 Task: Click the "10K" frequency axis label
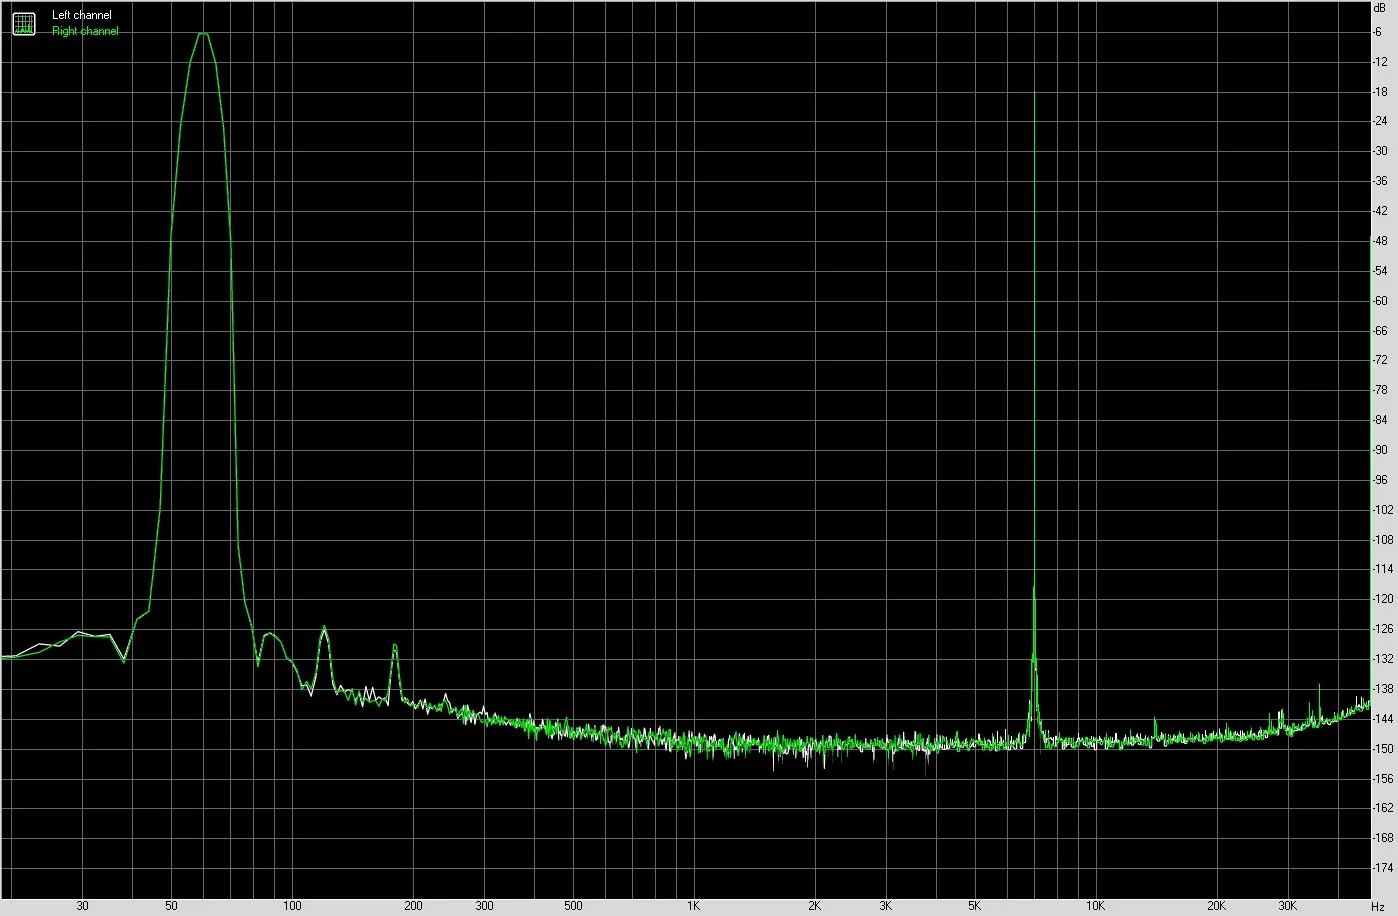(1096, 906)
